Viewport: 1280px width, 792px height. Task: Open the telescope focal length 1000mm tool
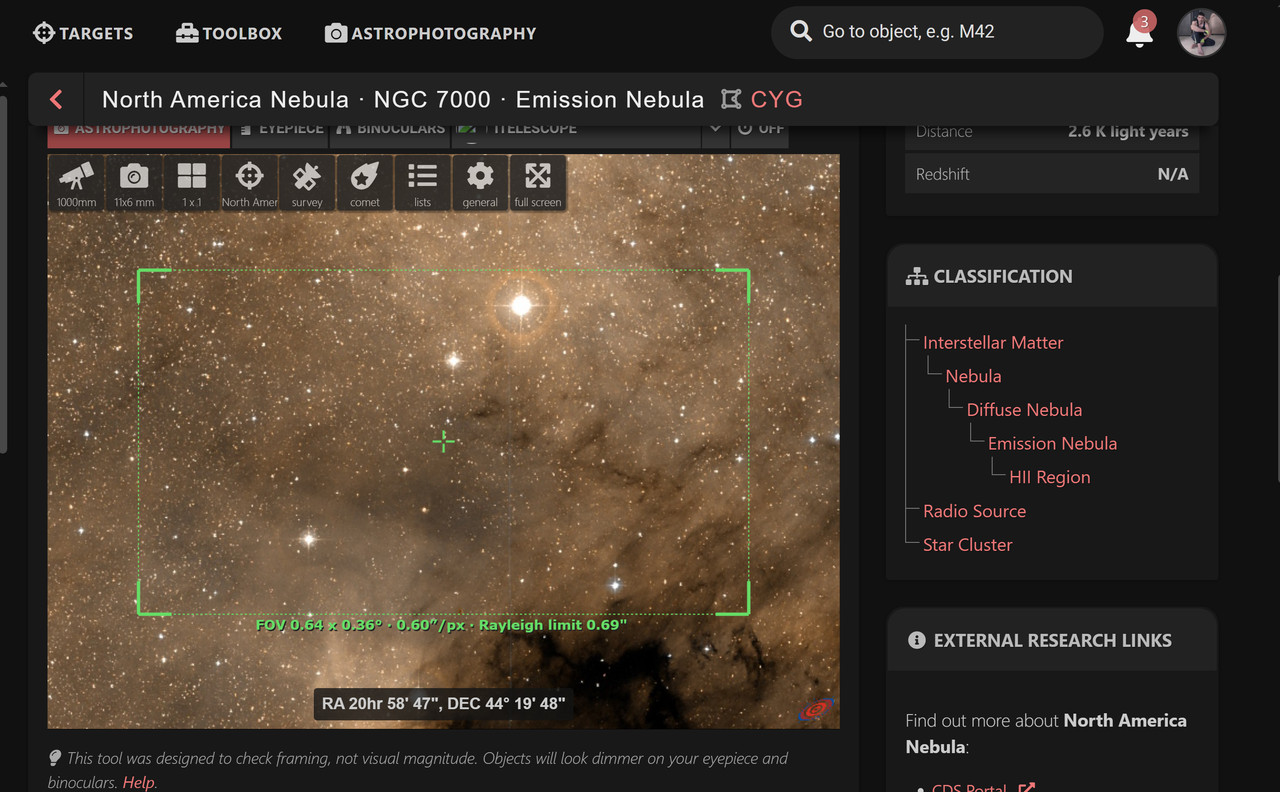(77, 184)
